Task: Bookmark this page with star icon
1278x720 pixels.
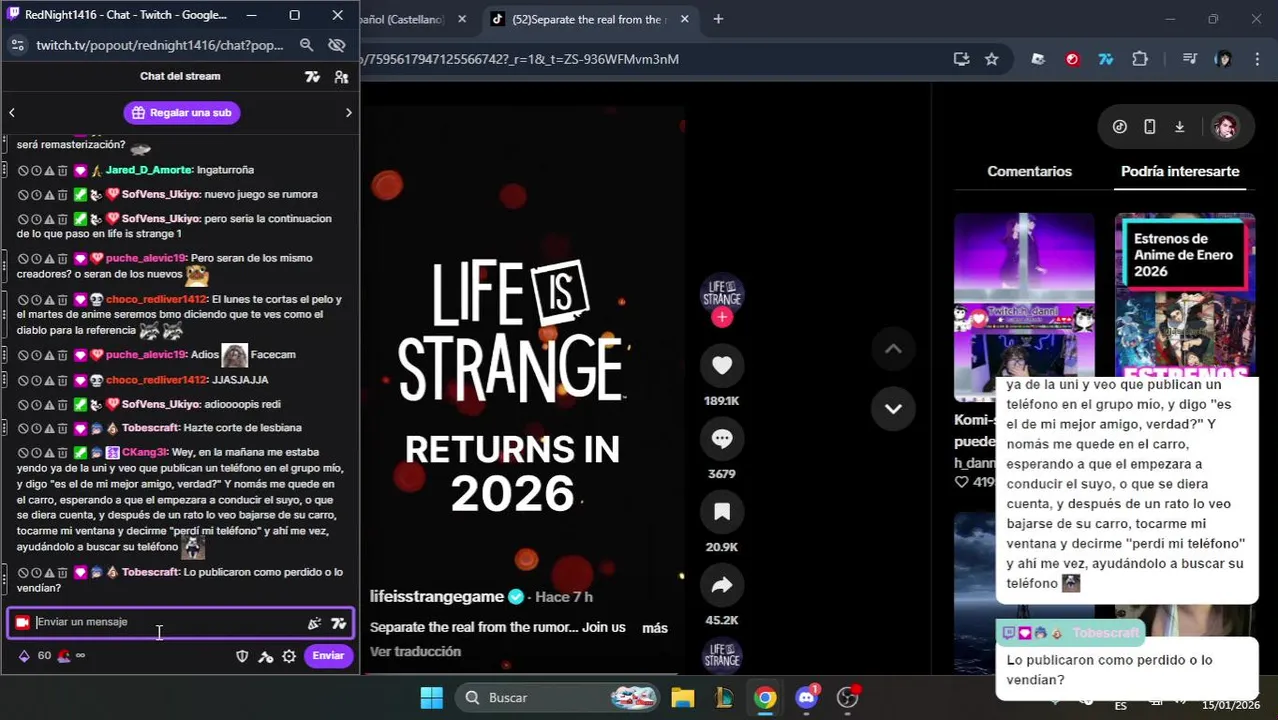Action: (x=991, y=59)
